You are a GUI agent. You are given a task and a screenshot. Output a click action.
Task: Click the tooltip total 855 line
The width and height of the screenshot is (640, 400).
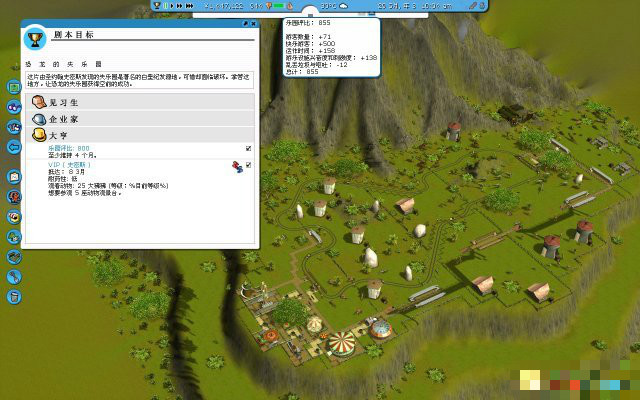pyautogui.click(x=302, y=72)
